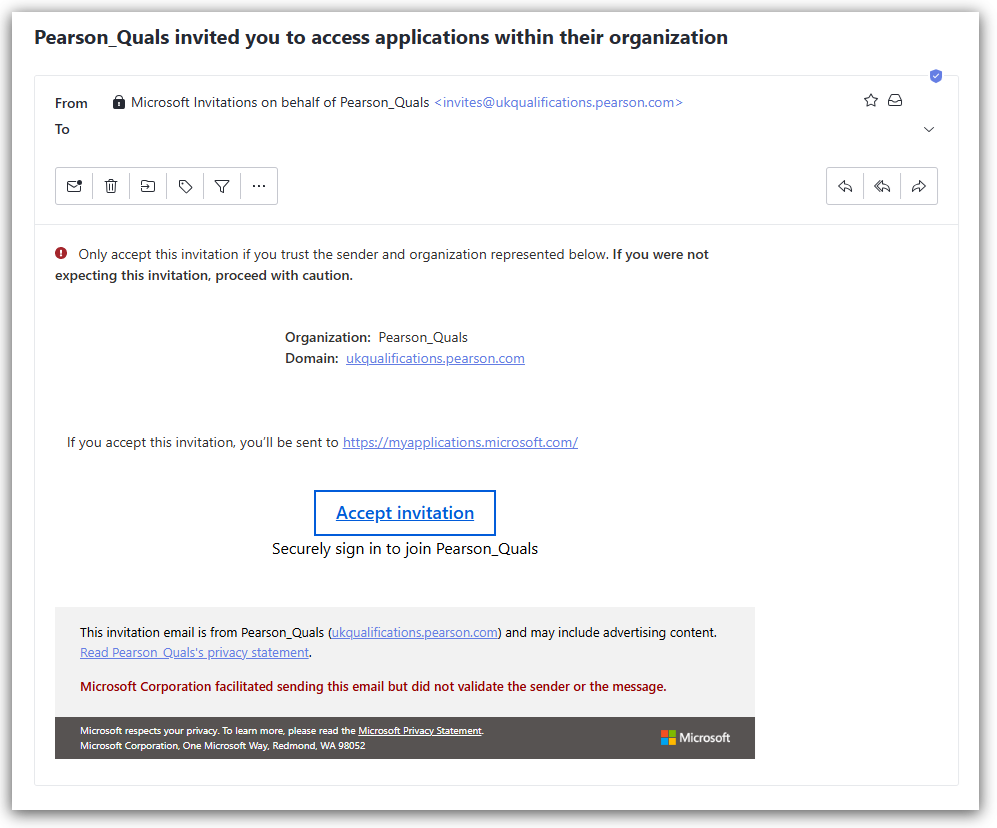Click the sender email address invites@ukqualifications.pearson.com
997x828 pixels.
(558, 102)
